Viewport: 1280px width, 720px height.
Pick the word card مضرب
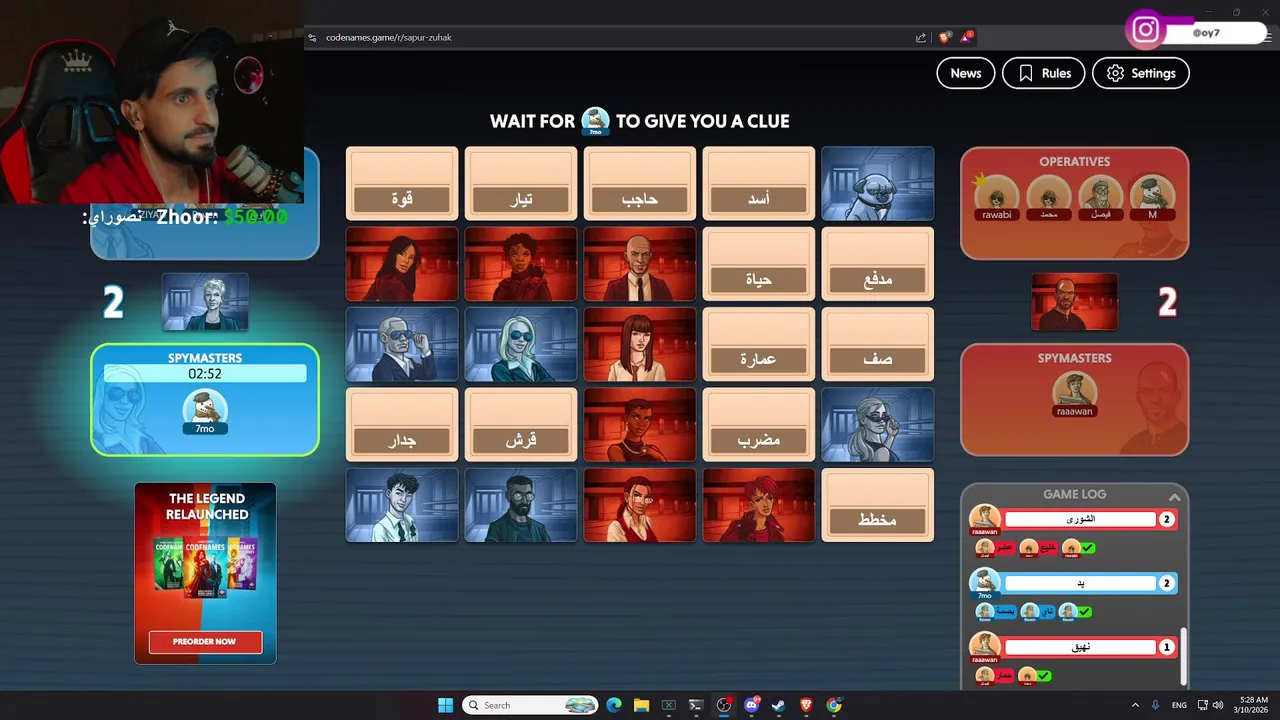(759, 425)
